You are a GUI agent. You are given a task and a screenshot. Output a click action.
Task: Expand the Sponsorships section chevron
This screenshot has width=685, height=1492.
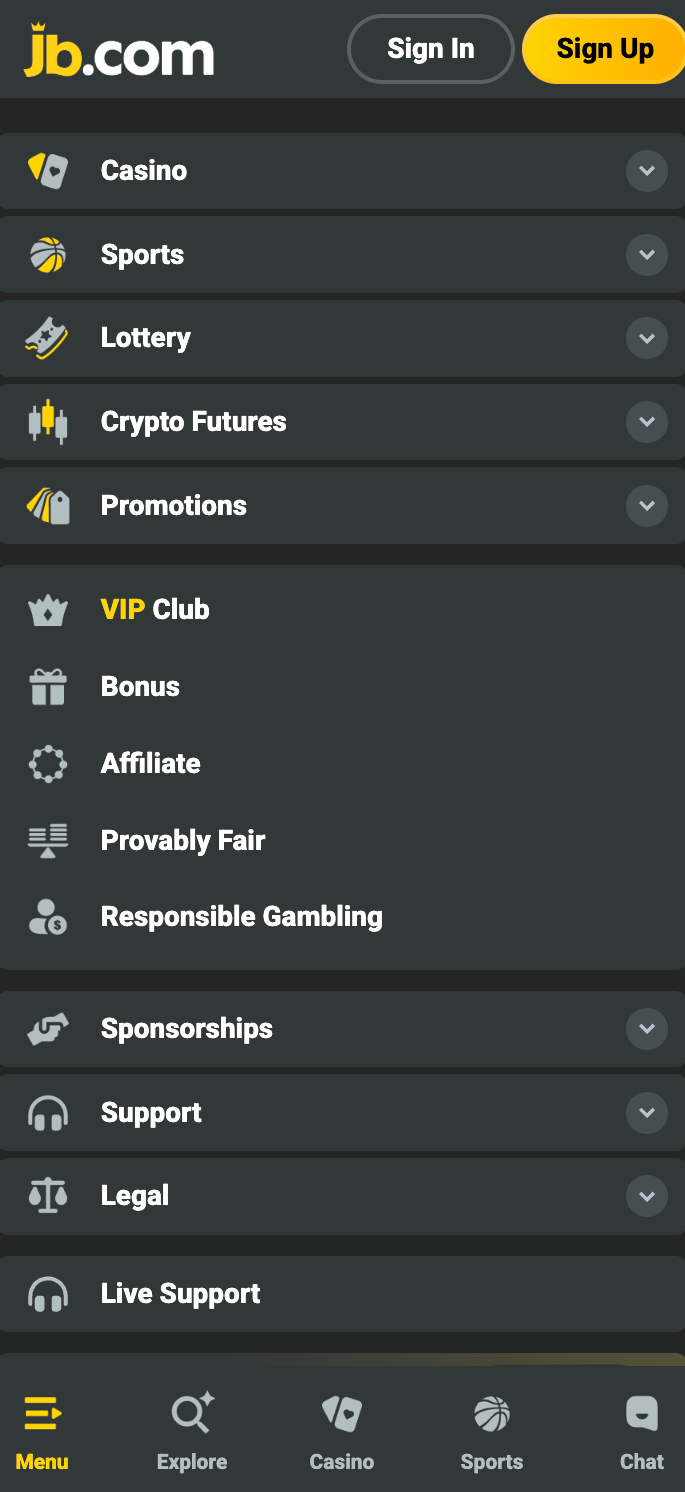pyautogui.click(x=646, y=1029)
